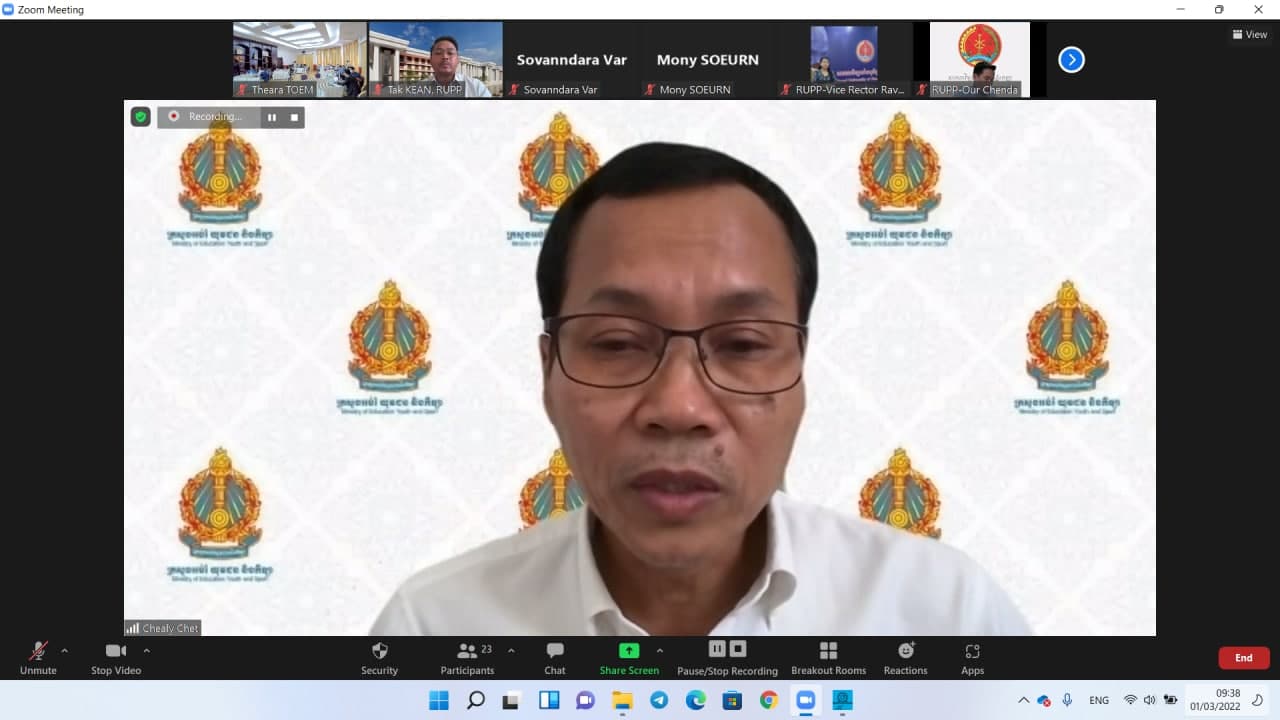Open the Apps panel
Screen dimensions: 1280x720
pyautogui.click(x=972, y=658)
